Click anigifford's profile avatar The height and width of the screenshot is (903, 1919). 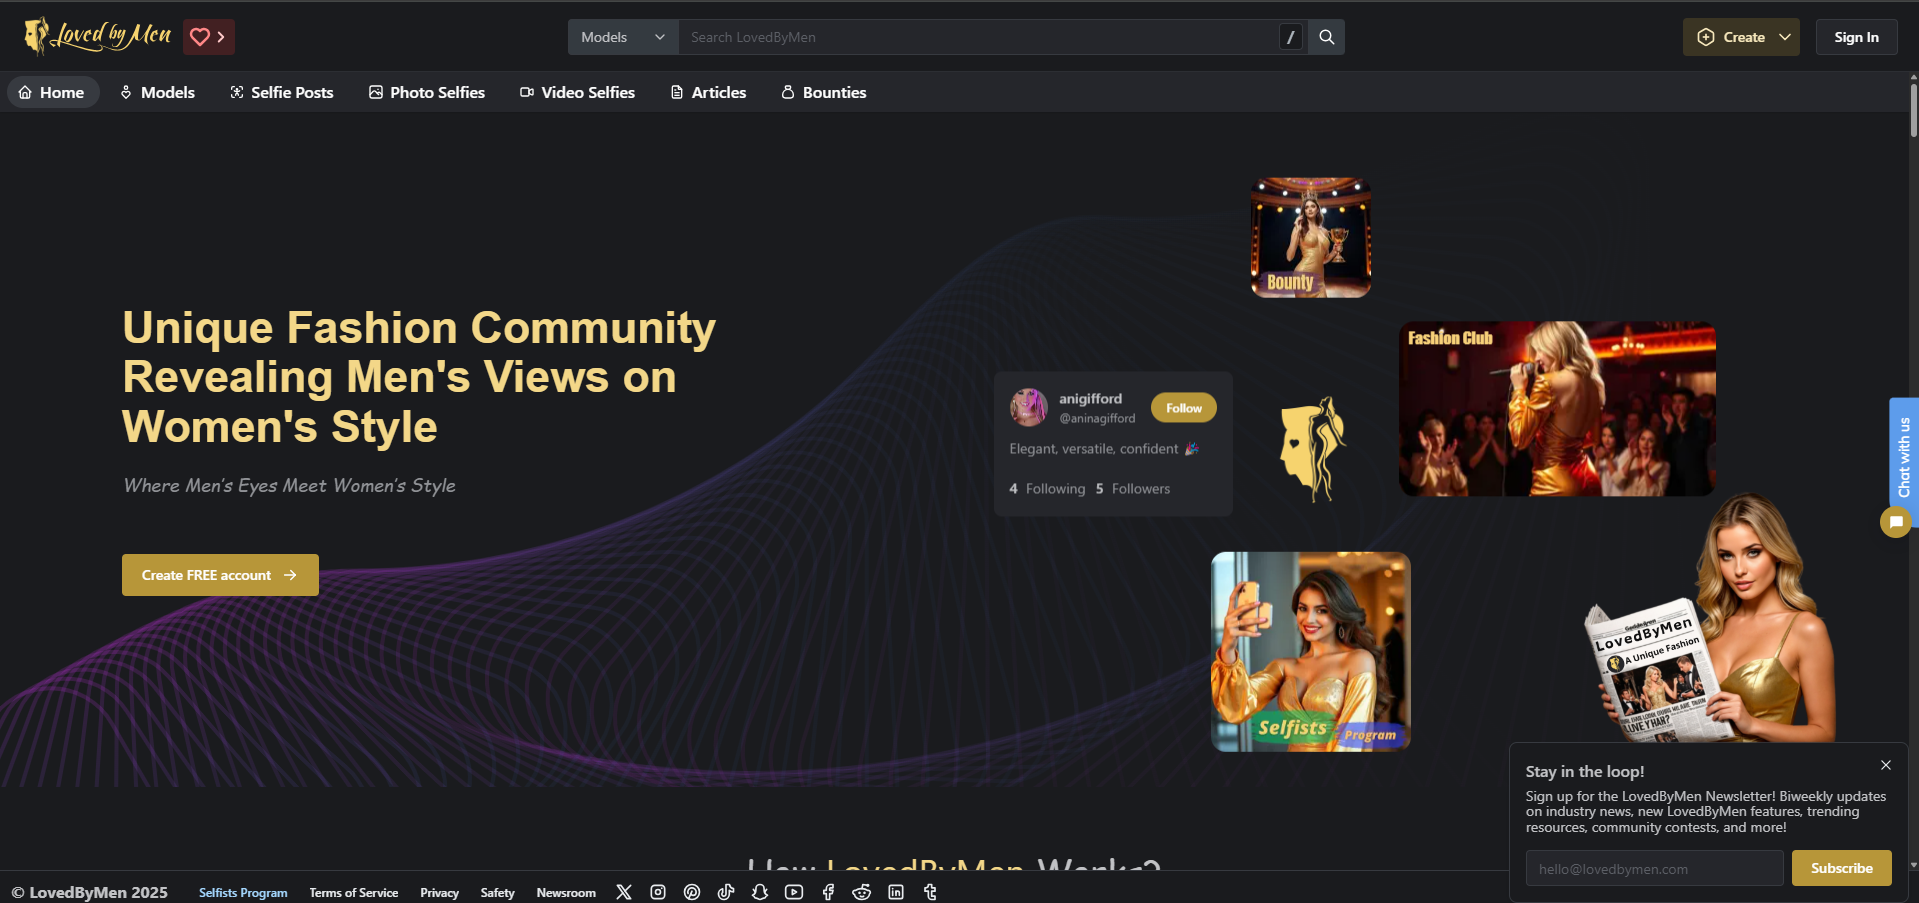[x=1029, y=407]
